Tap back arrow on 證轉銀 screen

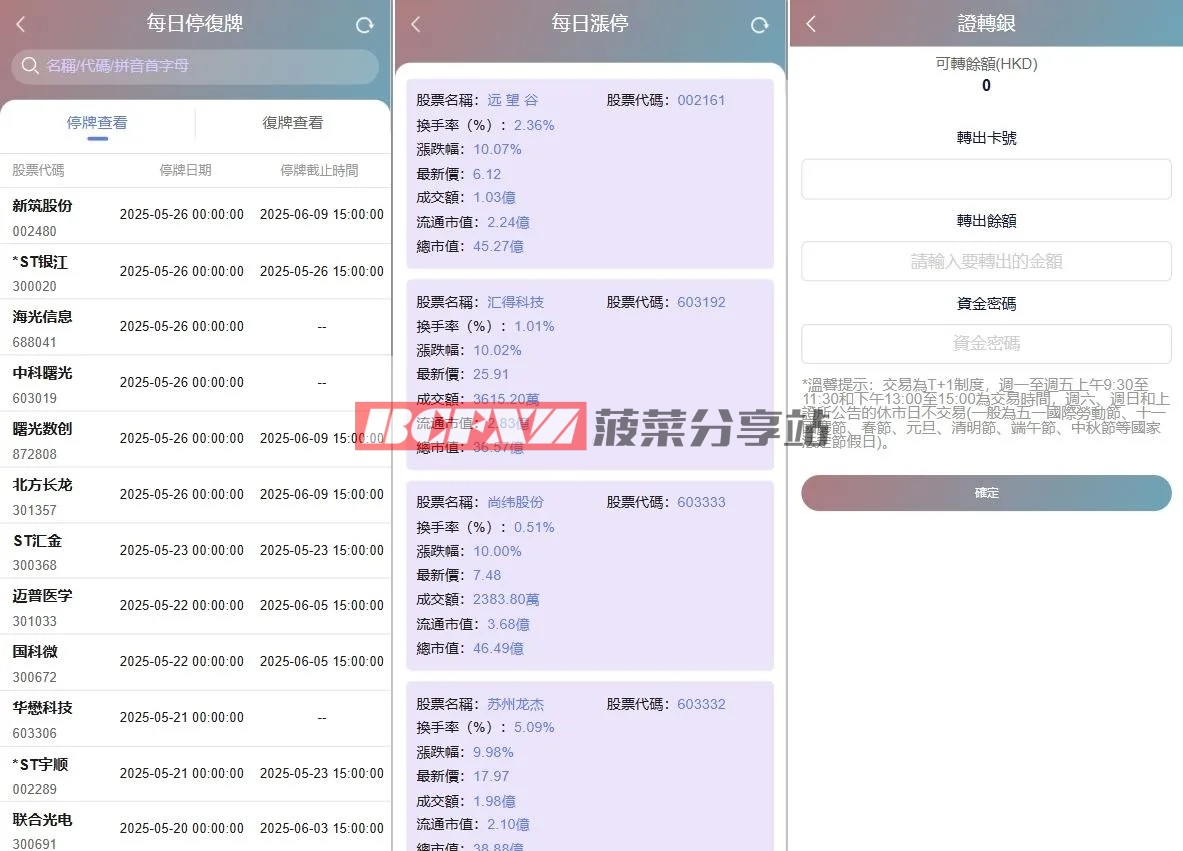(811, 24)
